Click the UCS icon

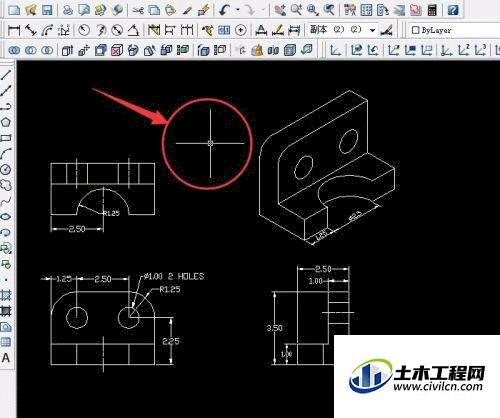336,50
